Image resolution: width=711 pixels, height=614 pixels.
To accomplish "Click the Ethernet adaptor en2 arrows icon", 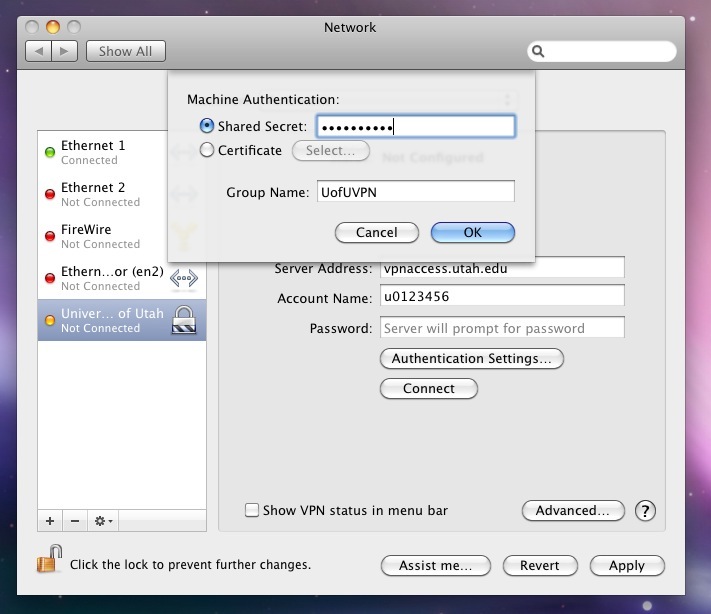I will 184,278.
